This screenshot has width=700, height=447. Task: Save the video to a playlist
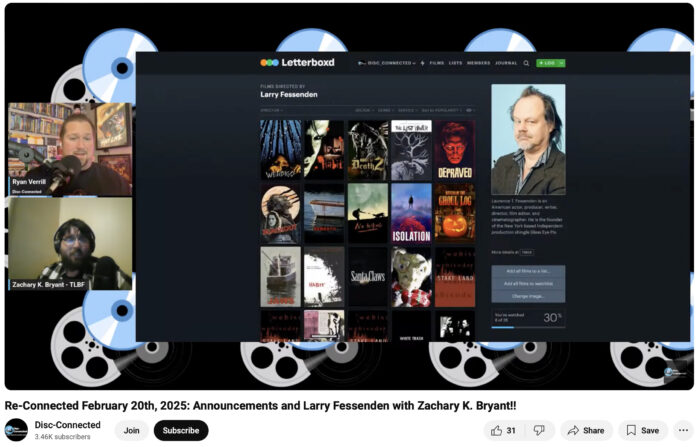(642, 430)
